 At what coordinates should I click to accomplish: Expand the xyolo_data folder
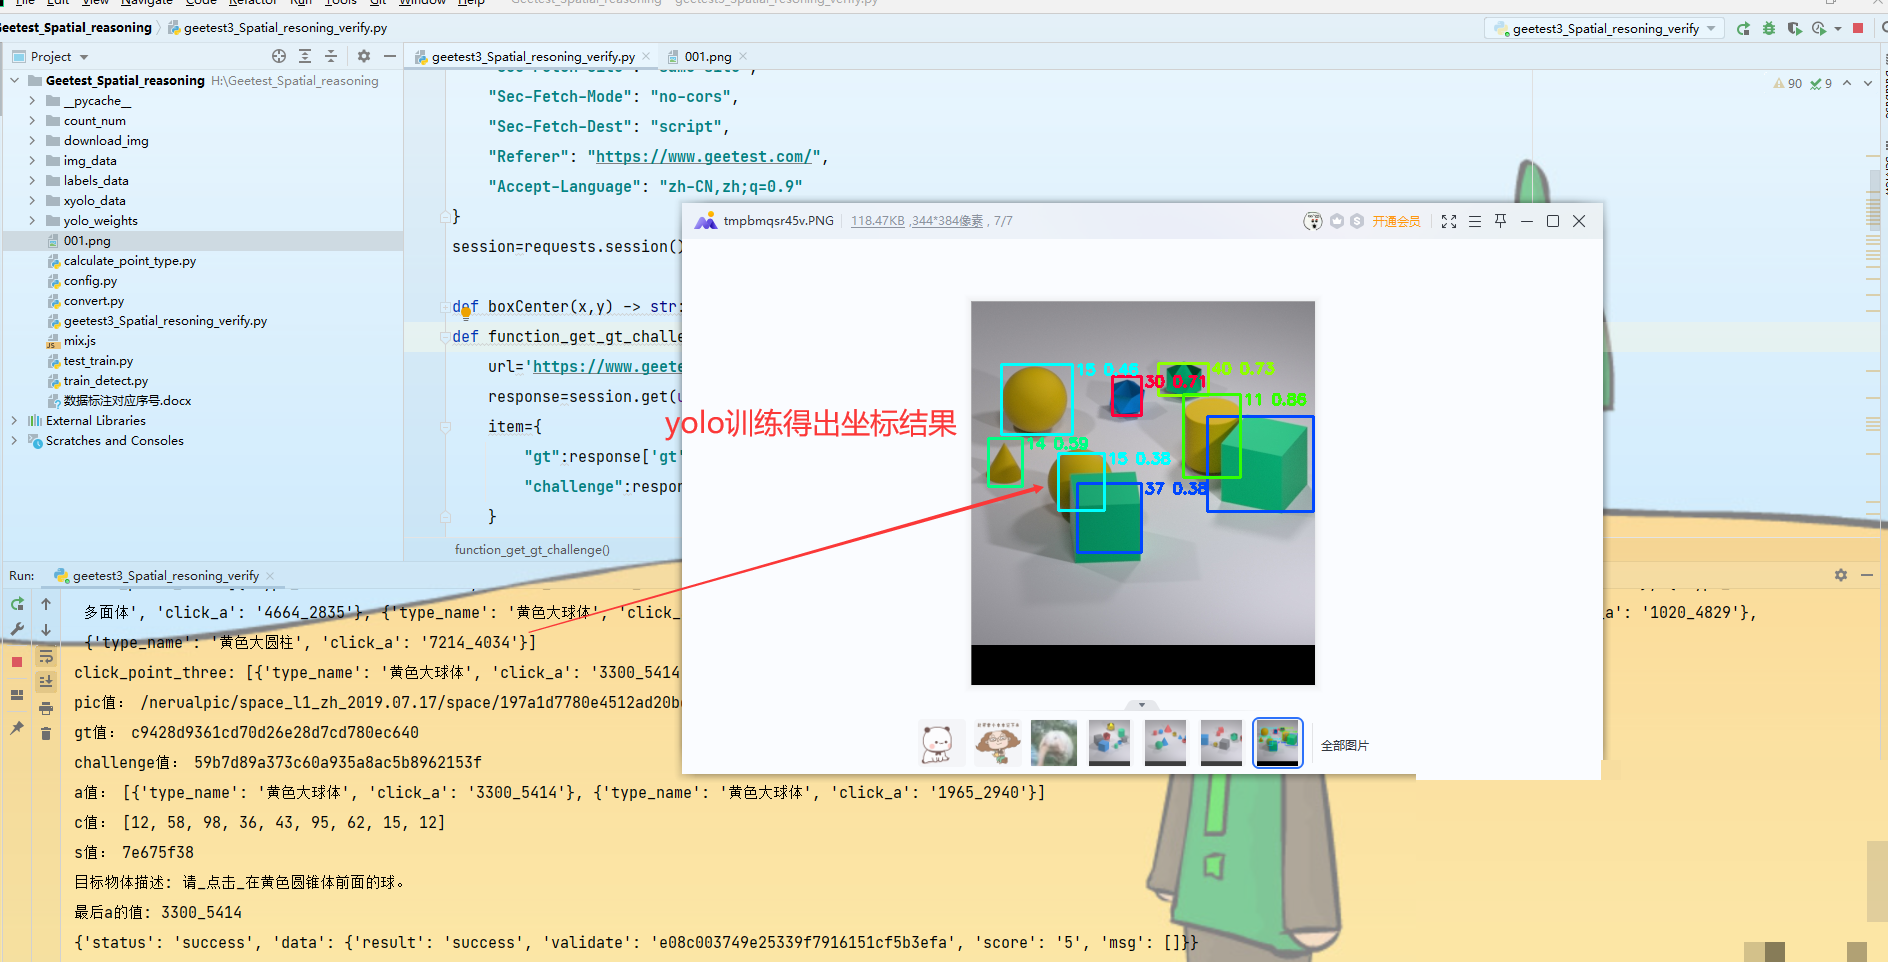[32, 201]
